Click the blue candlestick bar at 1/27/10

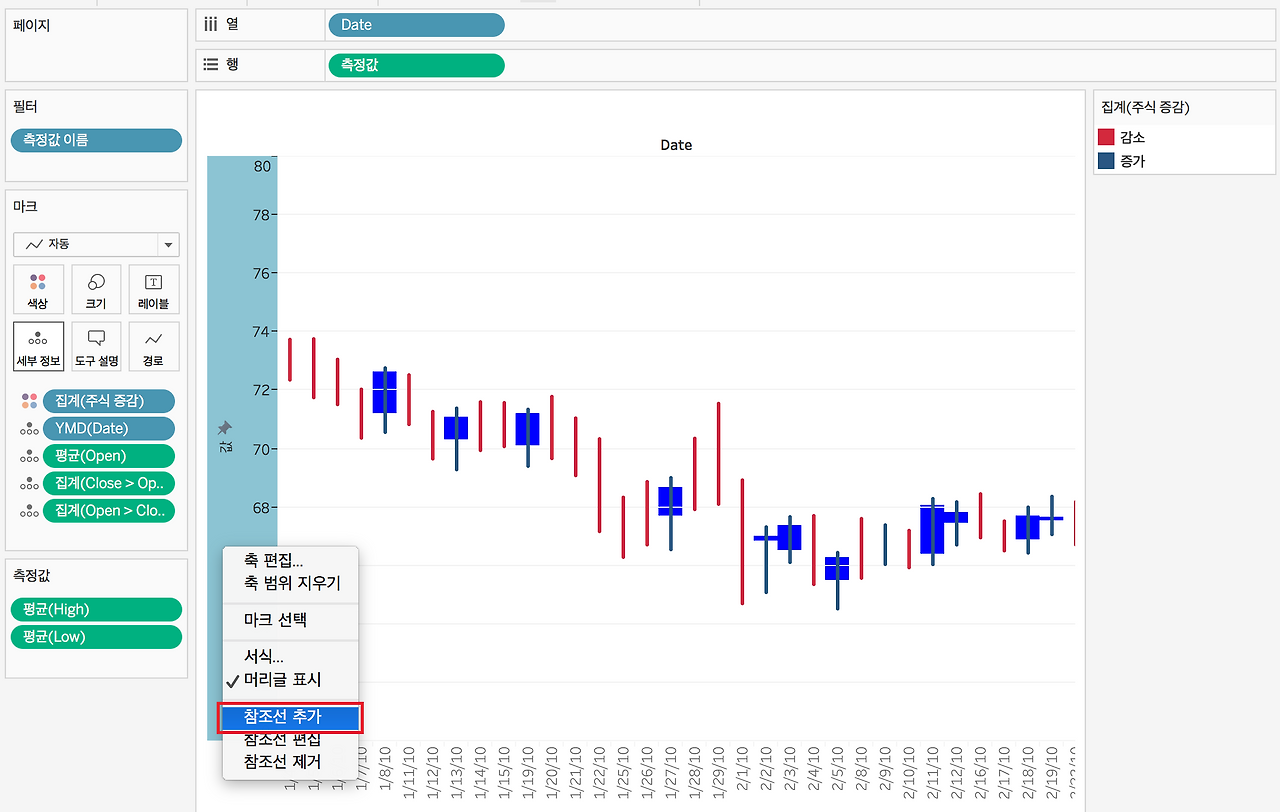pos(670,501)
